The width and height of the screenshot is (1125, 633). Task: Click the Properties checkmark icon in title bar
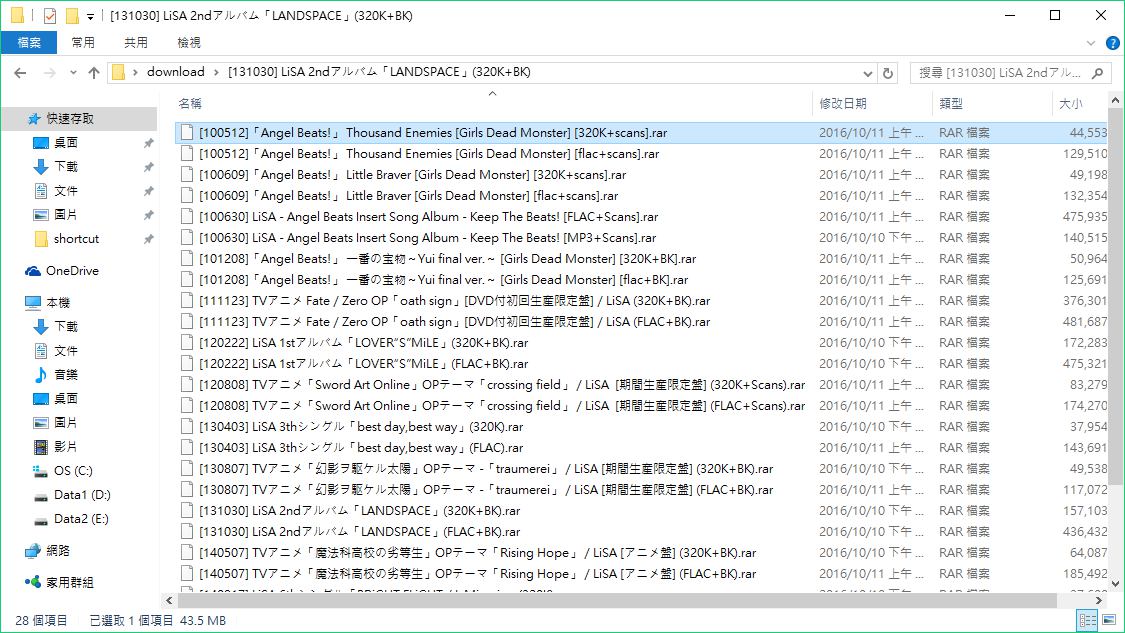tap(50, 15)
